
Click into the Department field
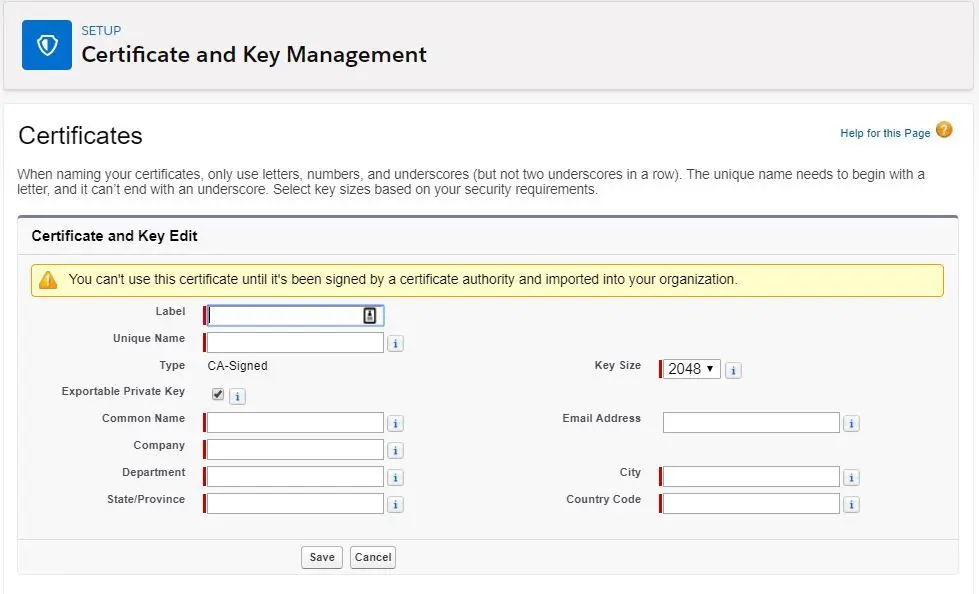[x=295, y=477]
